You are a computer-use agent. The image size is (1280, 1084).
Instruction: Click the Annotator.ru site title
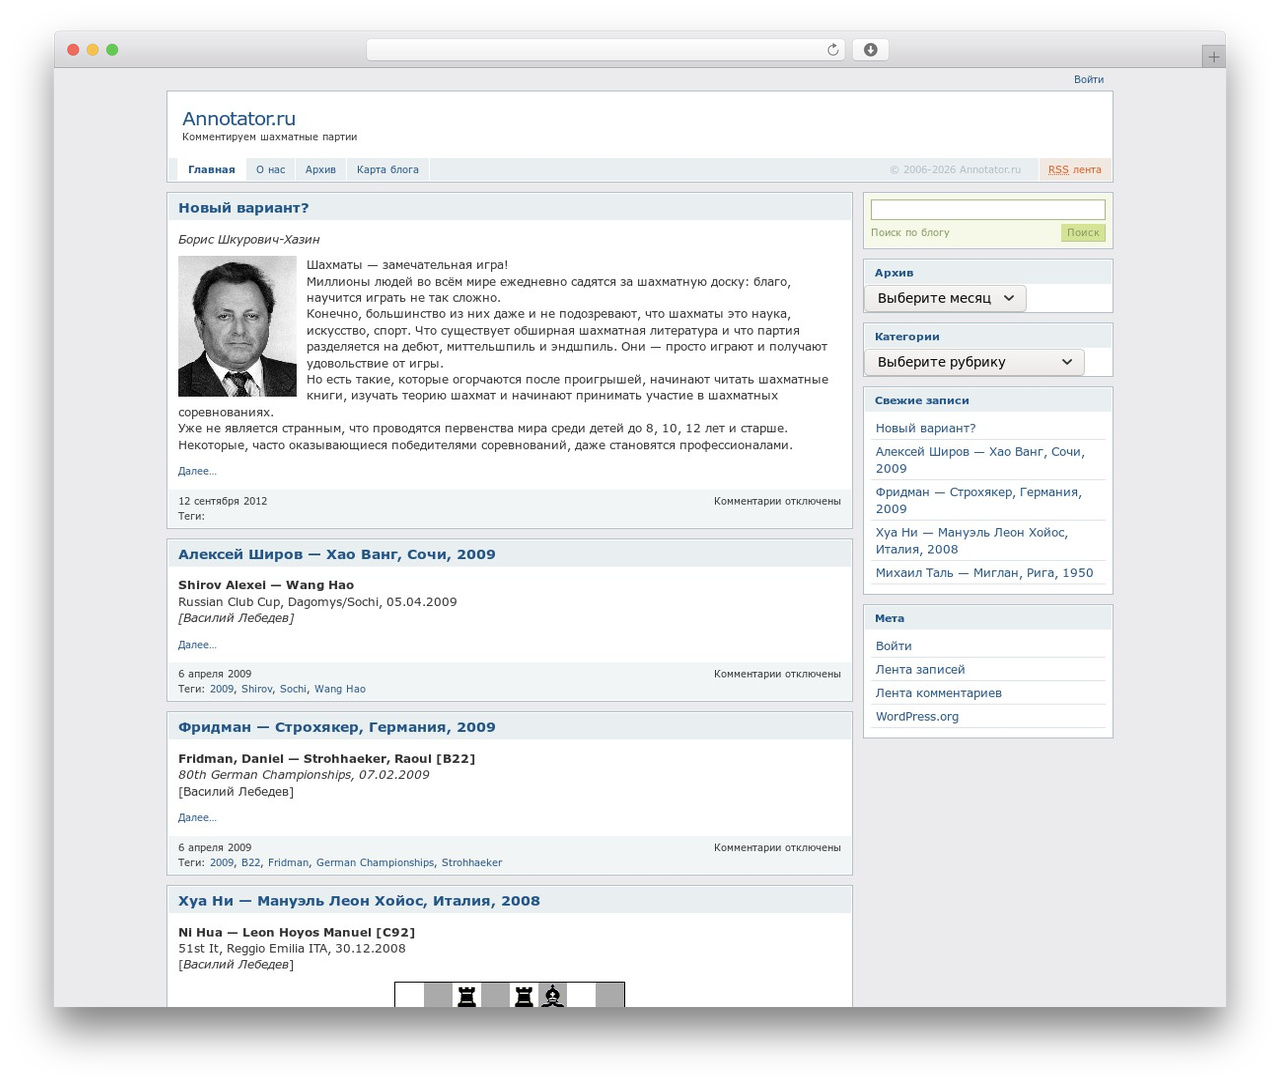tap(239, 119)
